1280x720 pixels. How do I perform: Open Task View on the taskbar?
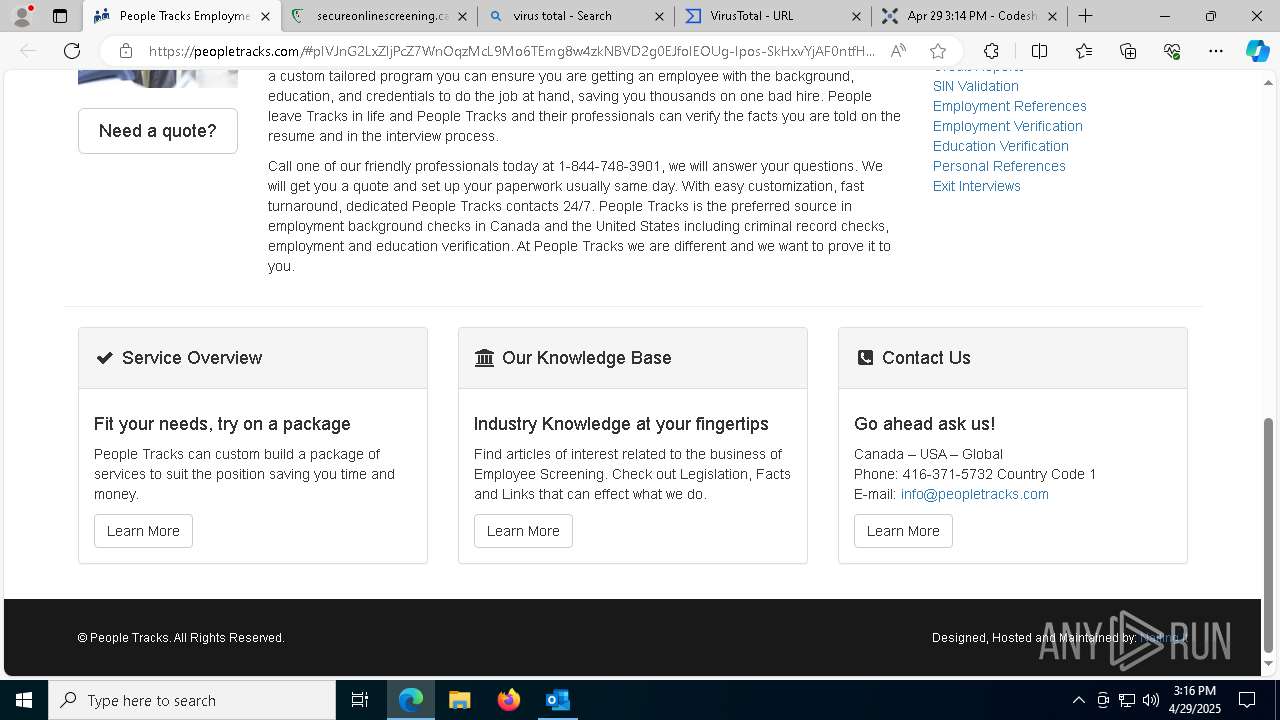(x=360, y=700)
